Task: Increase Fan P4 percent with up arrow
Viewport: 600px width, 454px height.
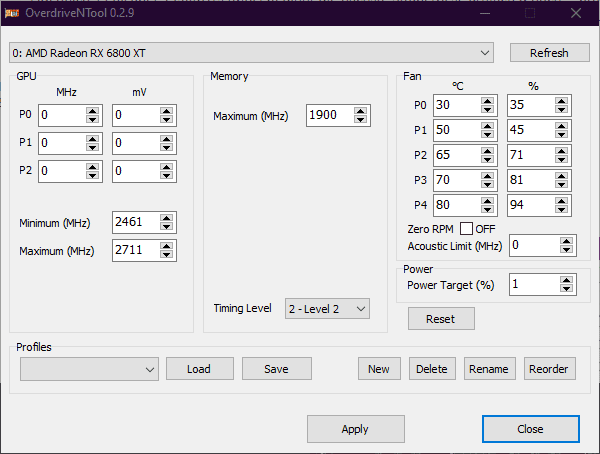Action: coord(561,201)
